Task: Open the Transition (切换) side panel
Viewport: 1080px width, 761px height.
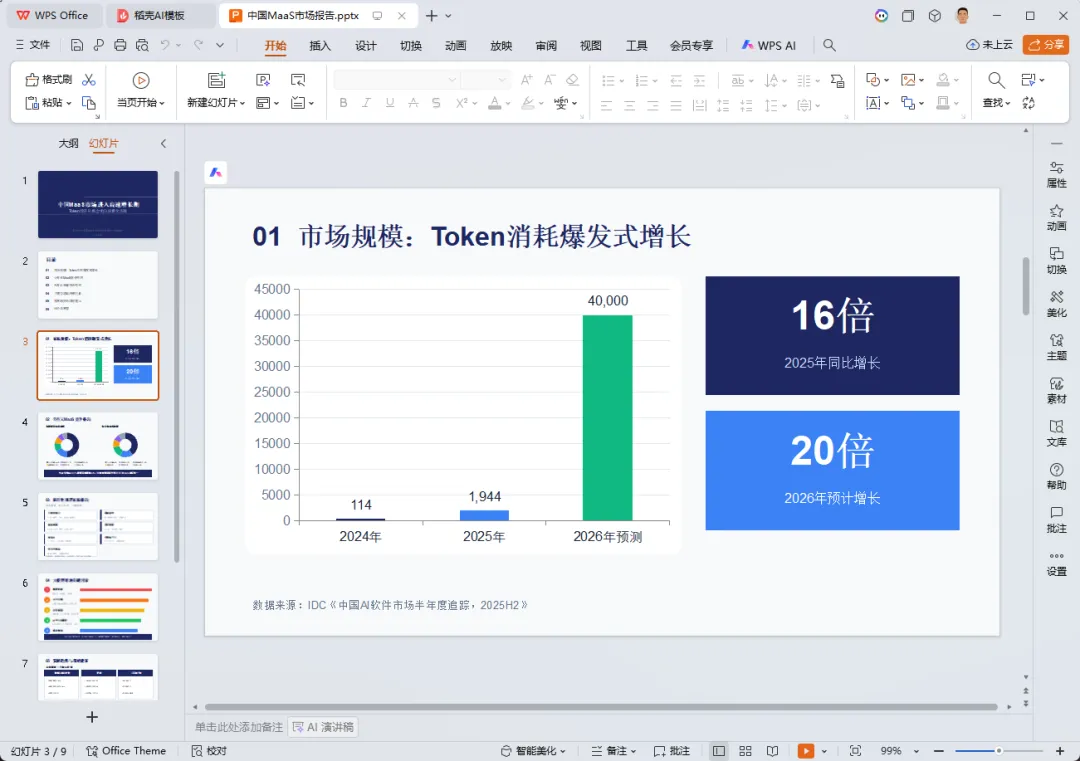Action: (x=1057, y=260)
